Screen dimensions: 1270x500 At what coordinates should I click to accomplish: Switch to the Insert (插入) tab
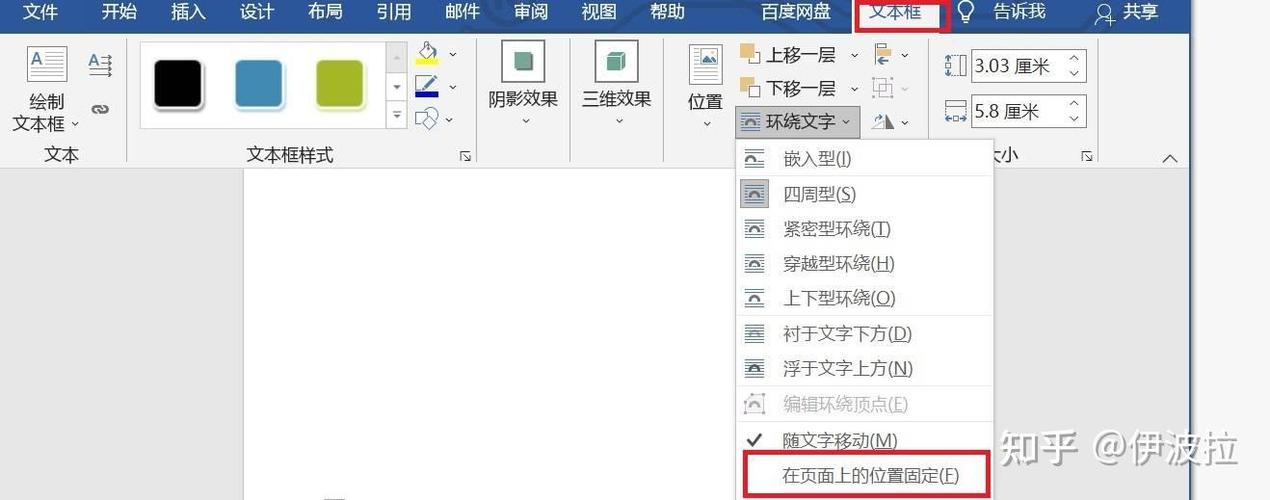point(188,12)
